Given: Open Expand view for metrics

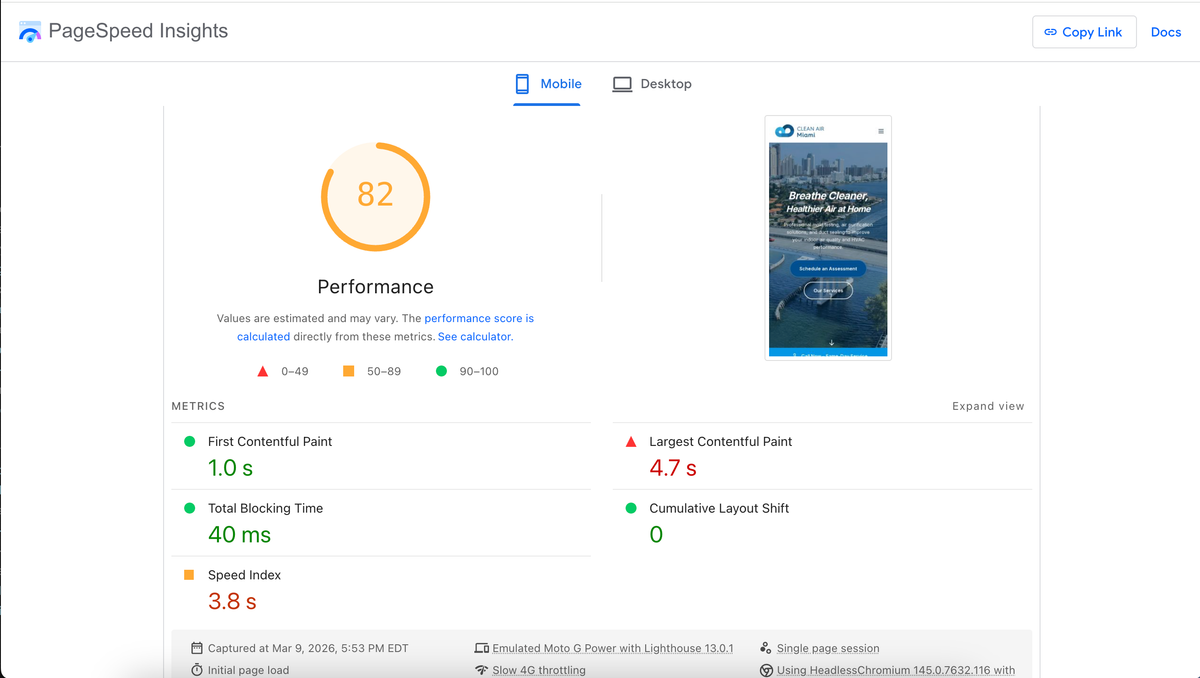Looking at the screenshot, I should point(988,406).
